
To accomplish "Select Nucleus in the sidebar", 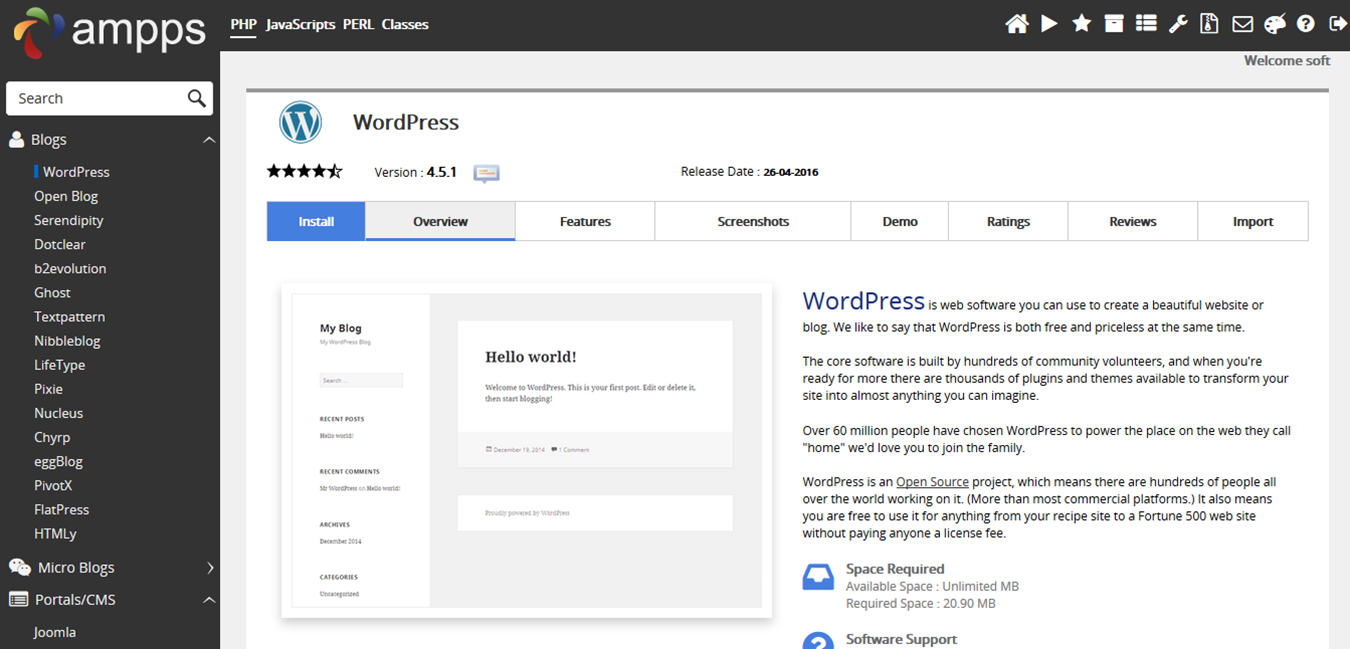I will click(x=59, y=413).
